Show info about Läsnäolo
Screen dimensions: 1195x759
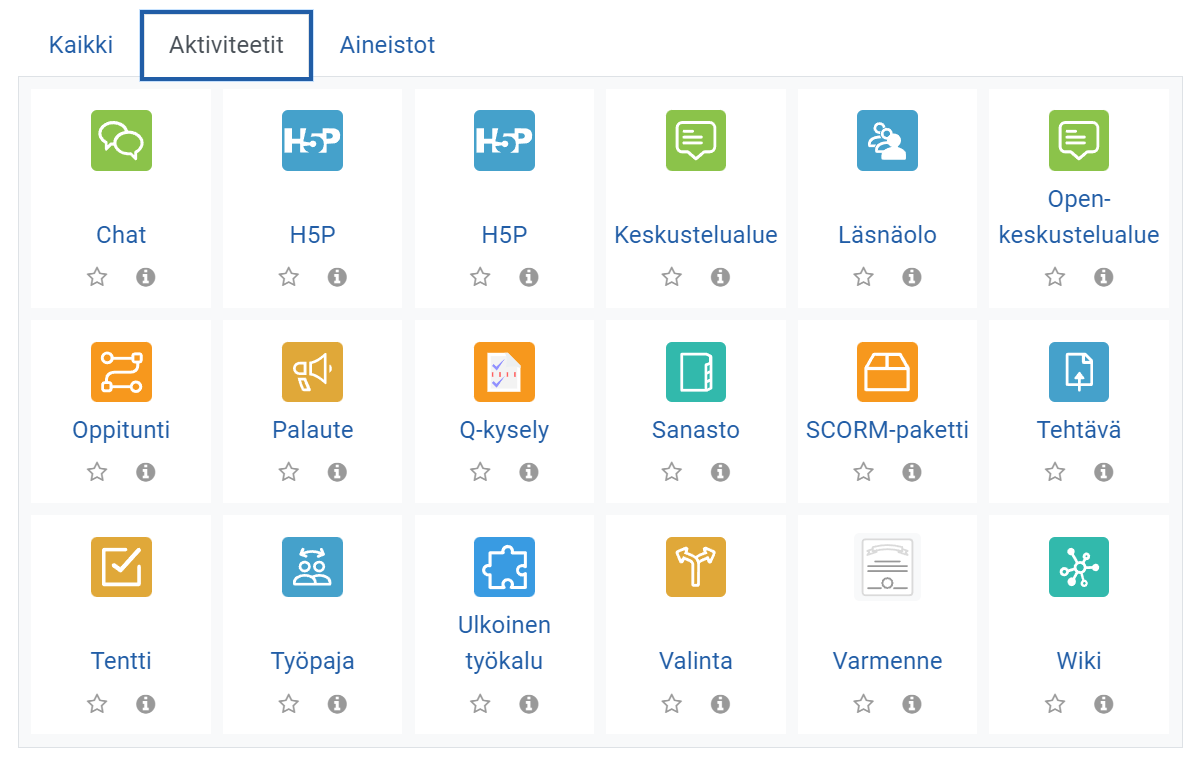(x=911, y=277)
